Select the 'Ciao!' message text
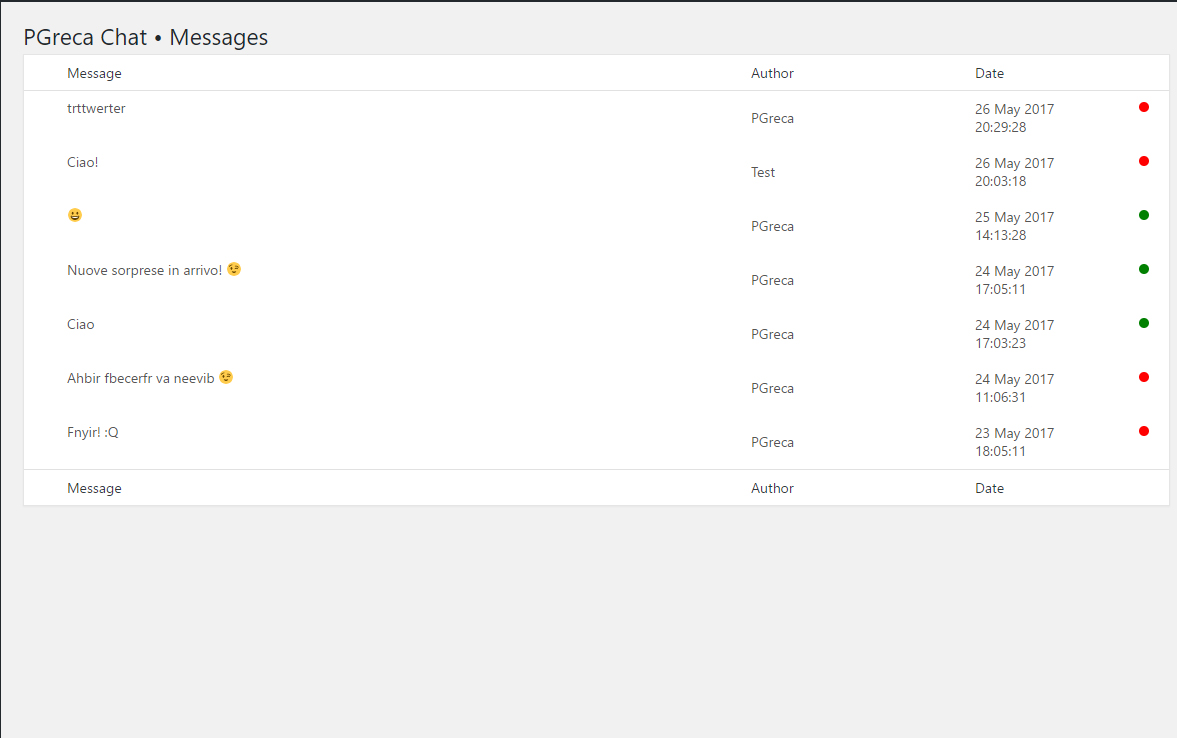 tap(83, 162)
